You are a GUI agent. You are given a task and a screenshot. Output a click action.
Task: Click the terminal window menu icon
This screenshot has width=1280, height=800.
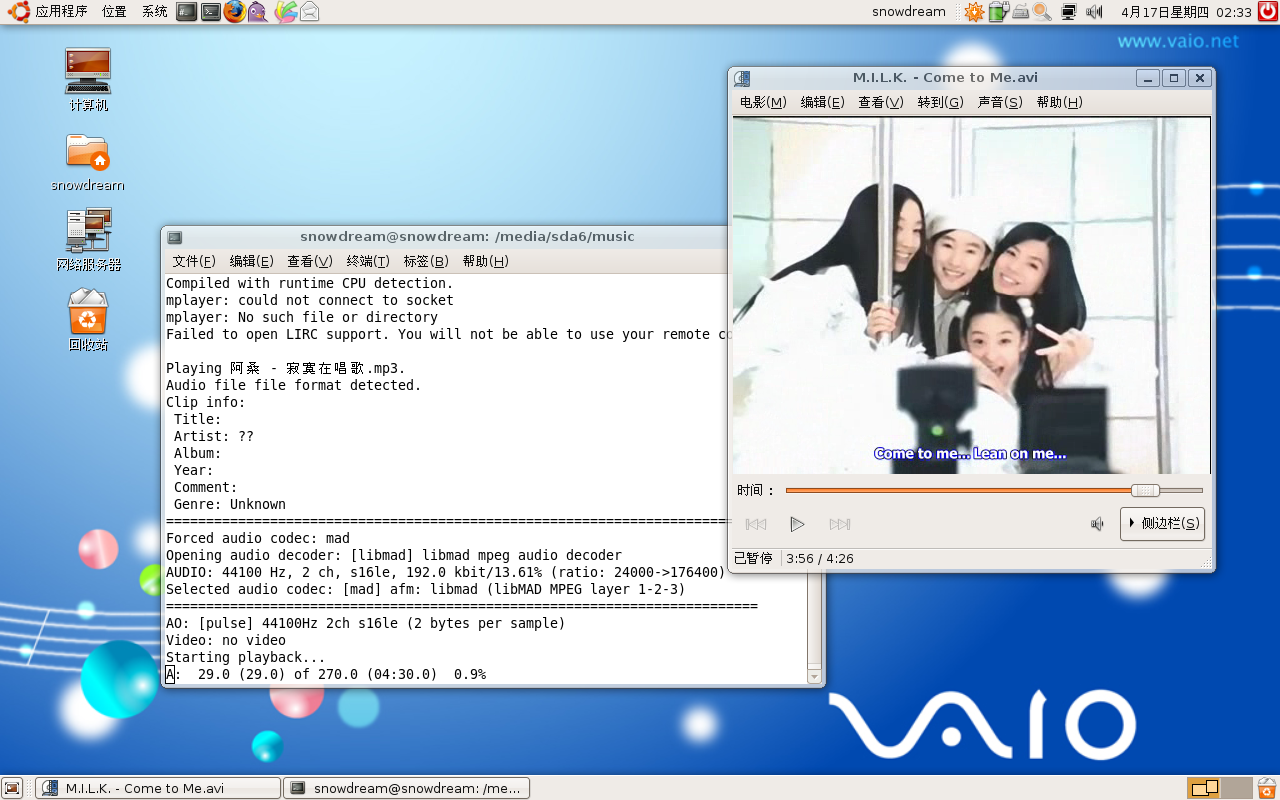(x=175, y=237)
